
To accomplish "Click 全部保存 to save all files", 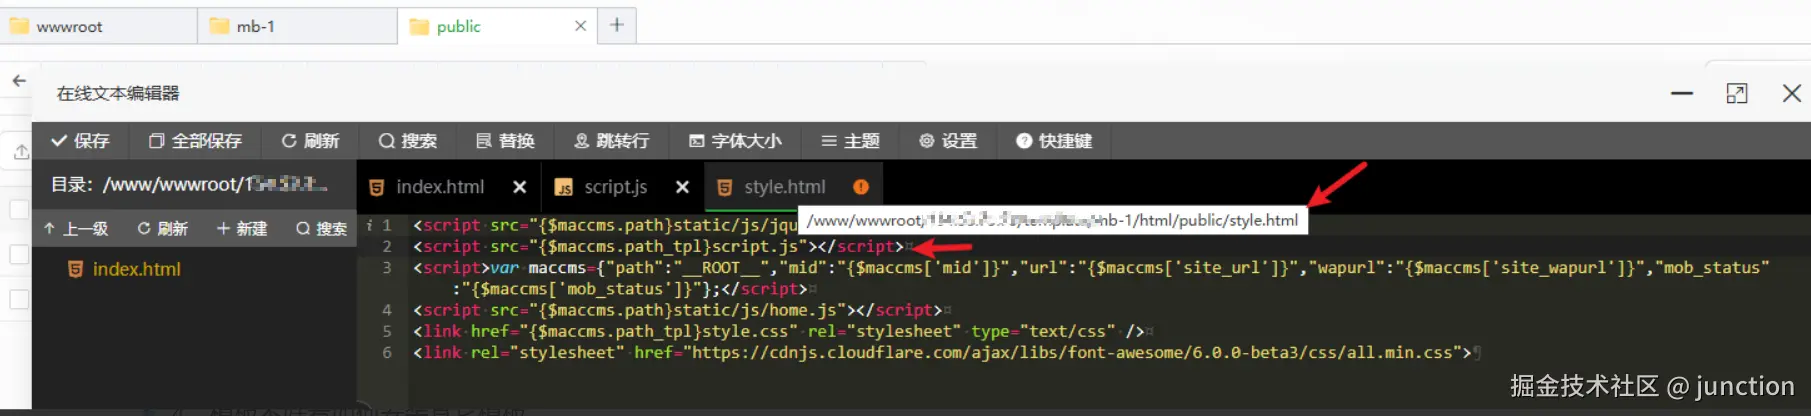I will (x=196, y=141).
